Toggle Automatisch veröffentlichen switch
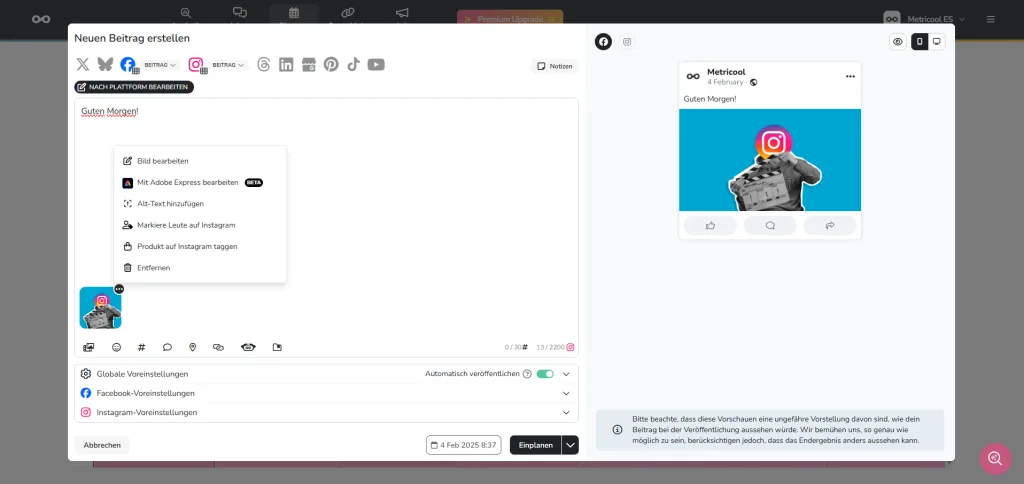1024x484 pixels. pos(545,374)
